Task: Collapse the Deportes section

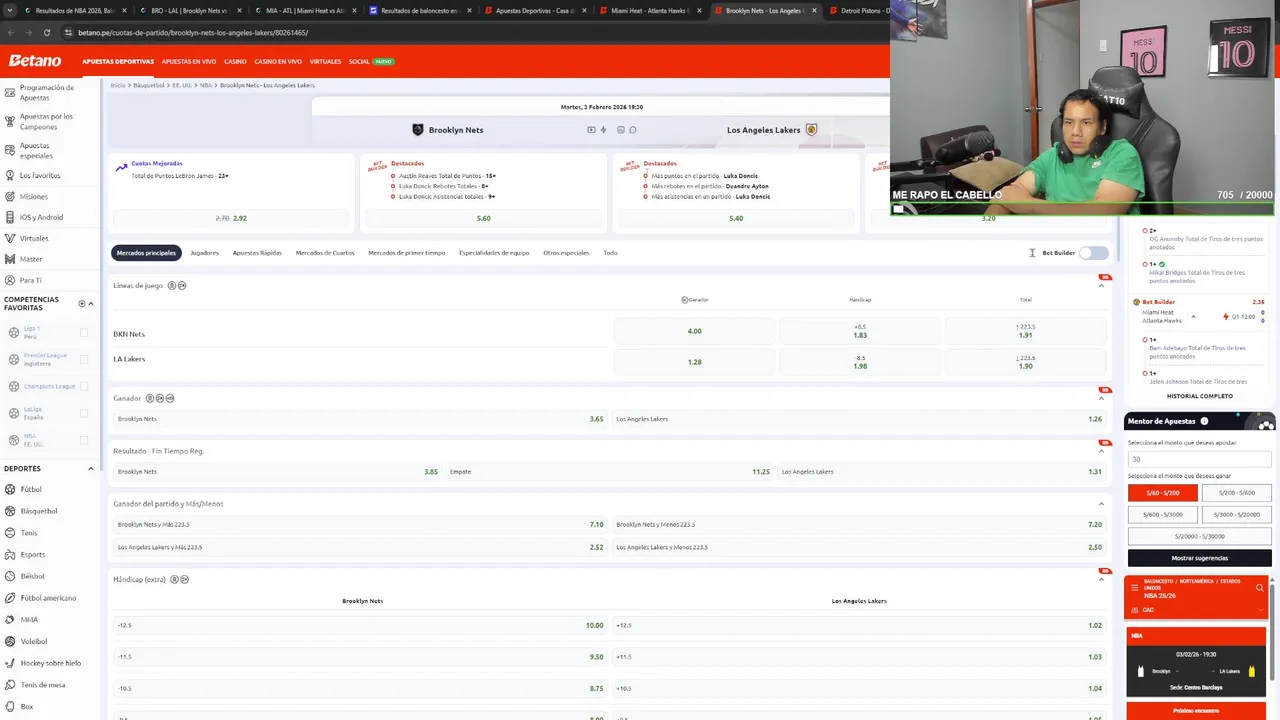Action: 91,468
